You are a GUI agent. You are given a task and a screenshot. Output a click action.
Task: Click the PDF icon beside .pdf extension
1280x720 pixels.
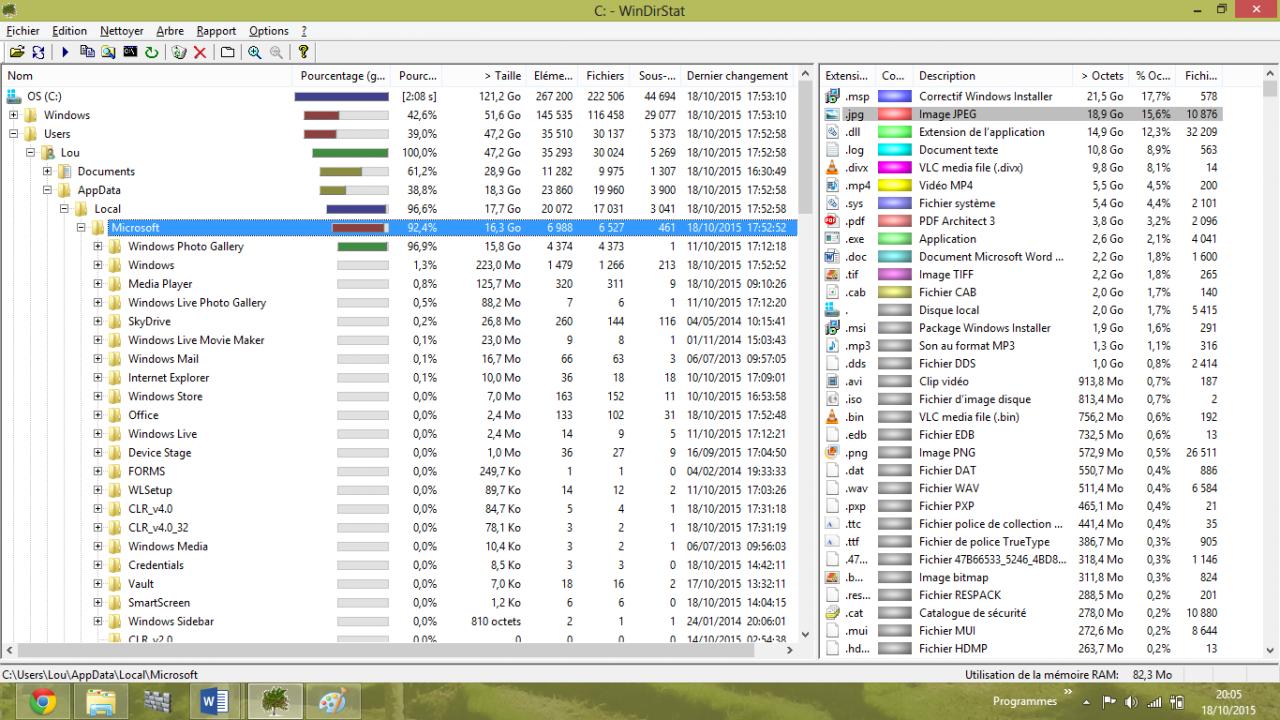click(x=832, y=221)
